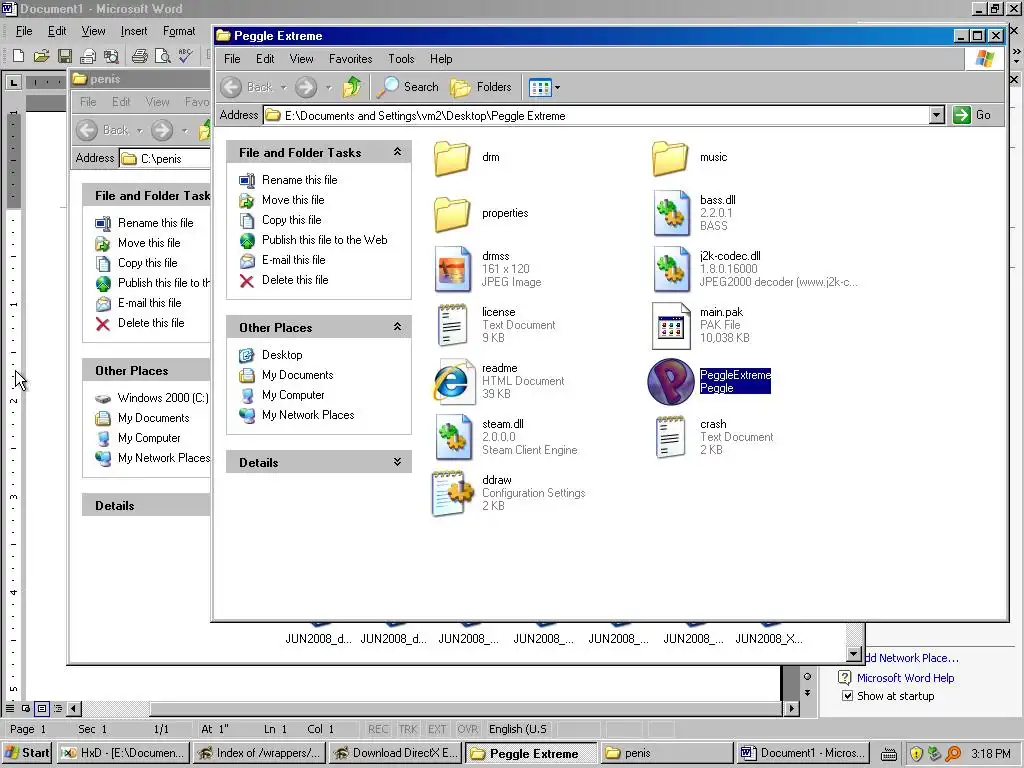
Task: Open the address bar dropdown in Peggle Extreme
Action: 936,116
